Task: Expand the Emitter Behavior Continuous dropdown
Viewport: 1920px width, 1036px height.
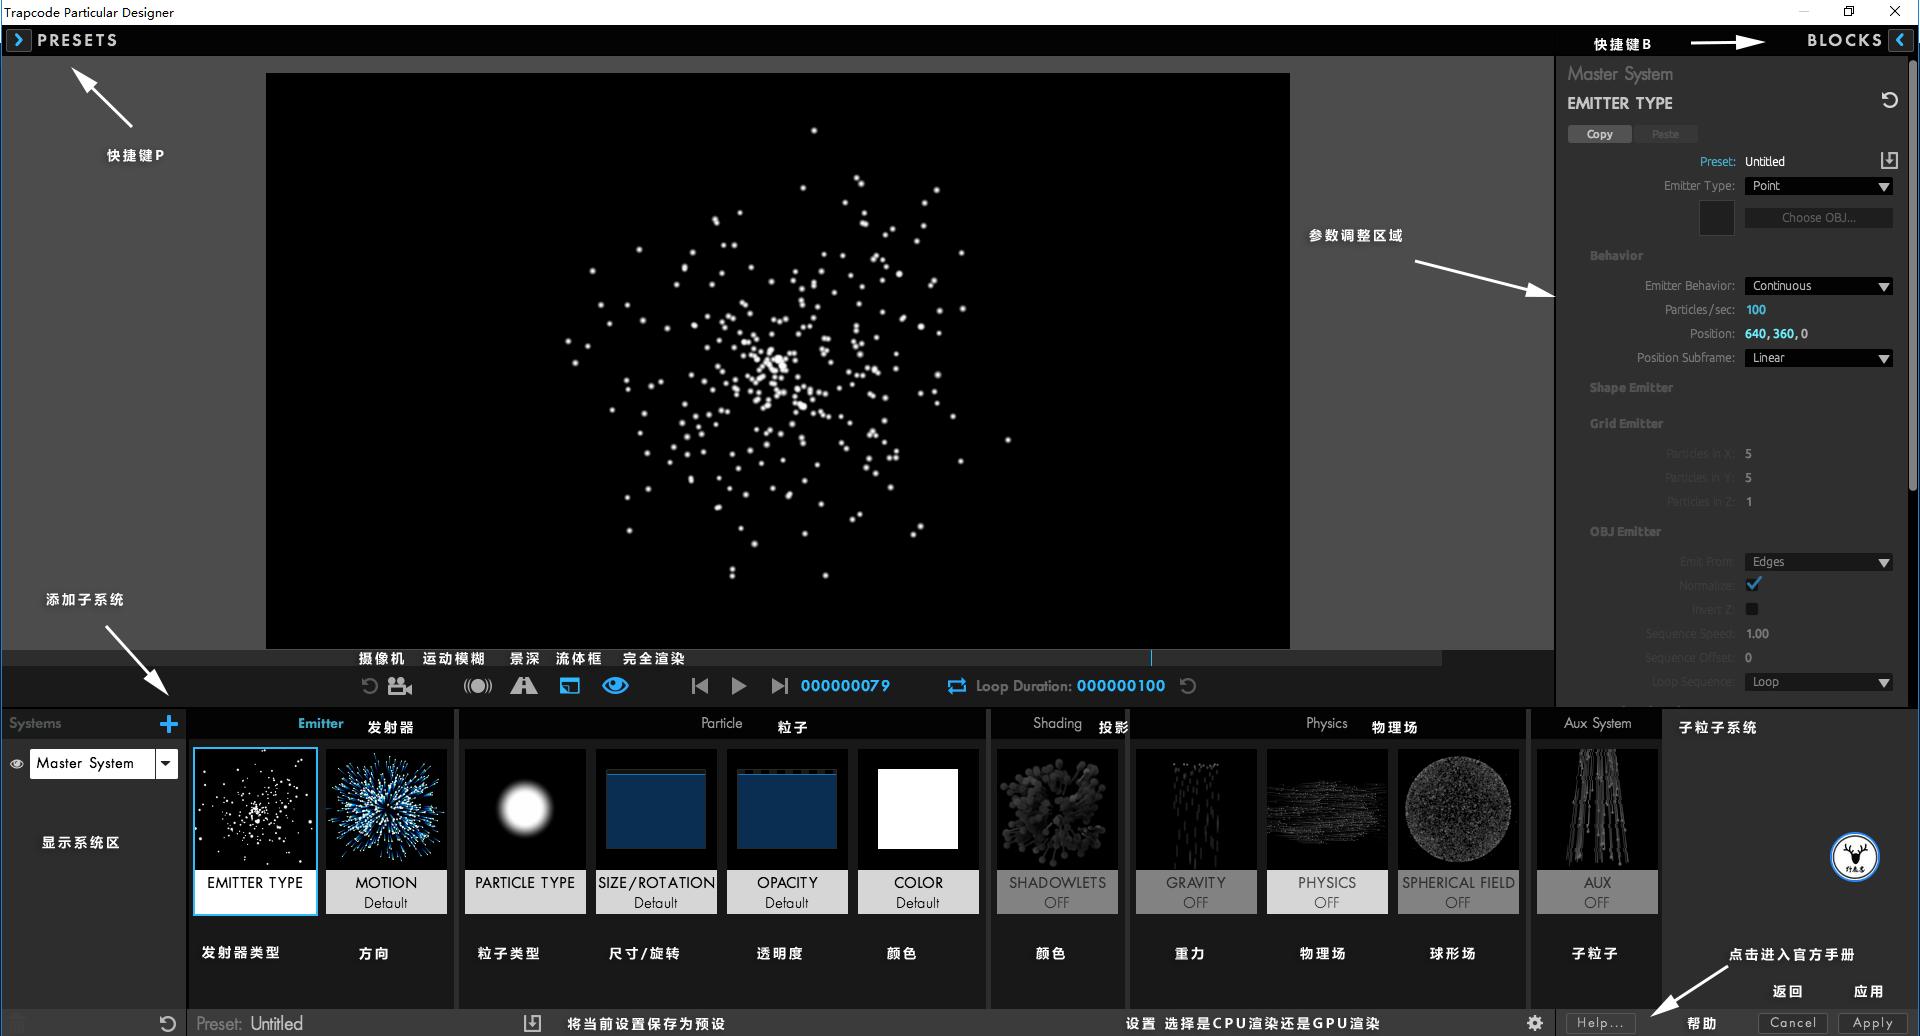Action: 1818,286
